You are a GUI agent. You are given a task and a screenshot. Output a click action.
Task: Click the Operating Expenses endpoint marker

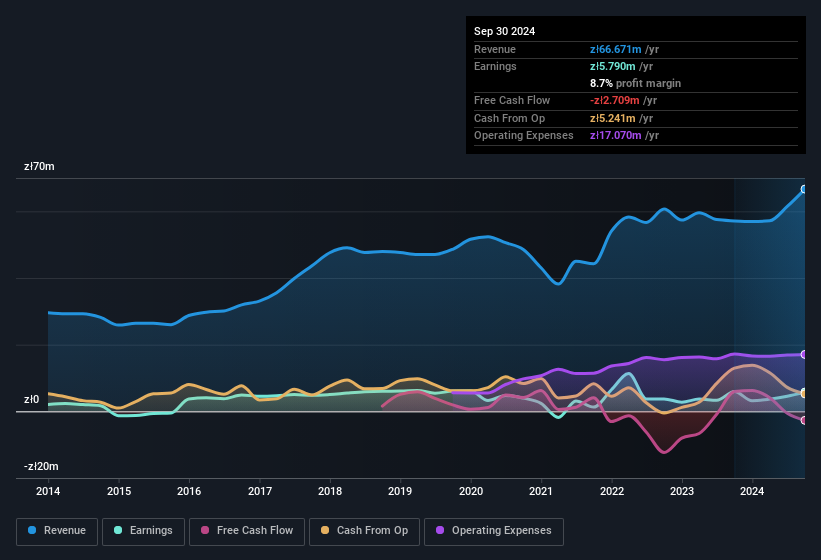click(804, 354)
